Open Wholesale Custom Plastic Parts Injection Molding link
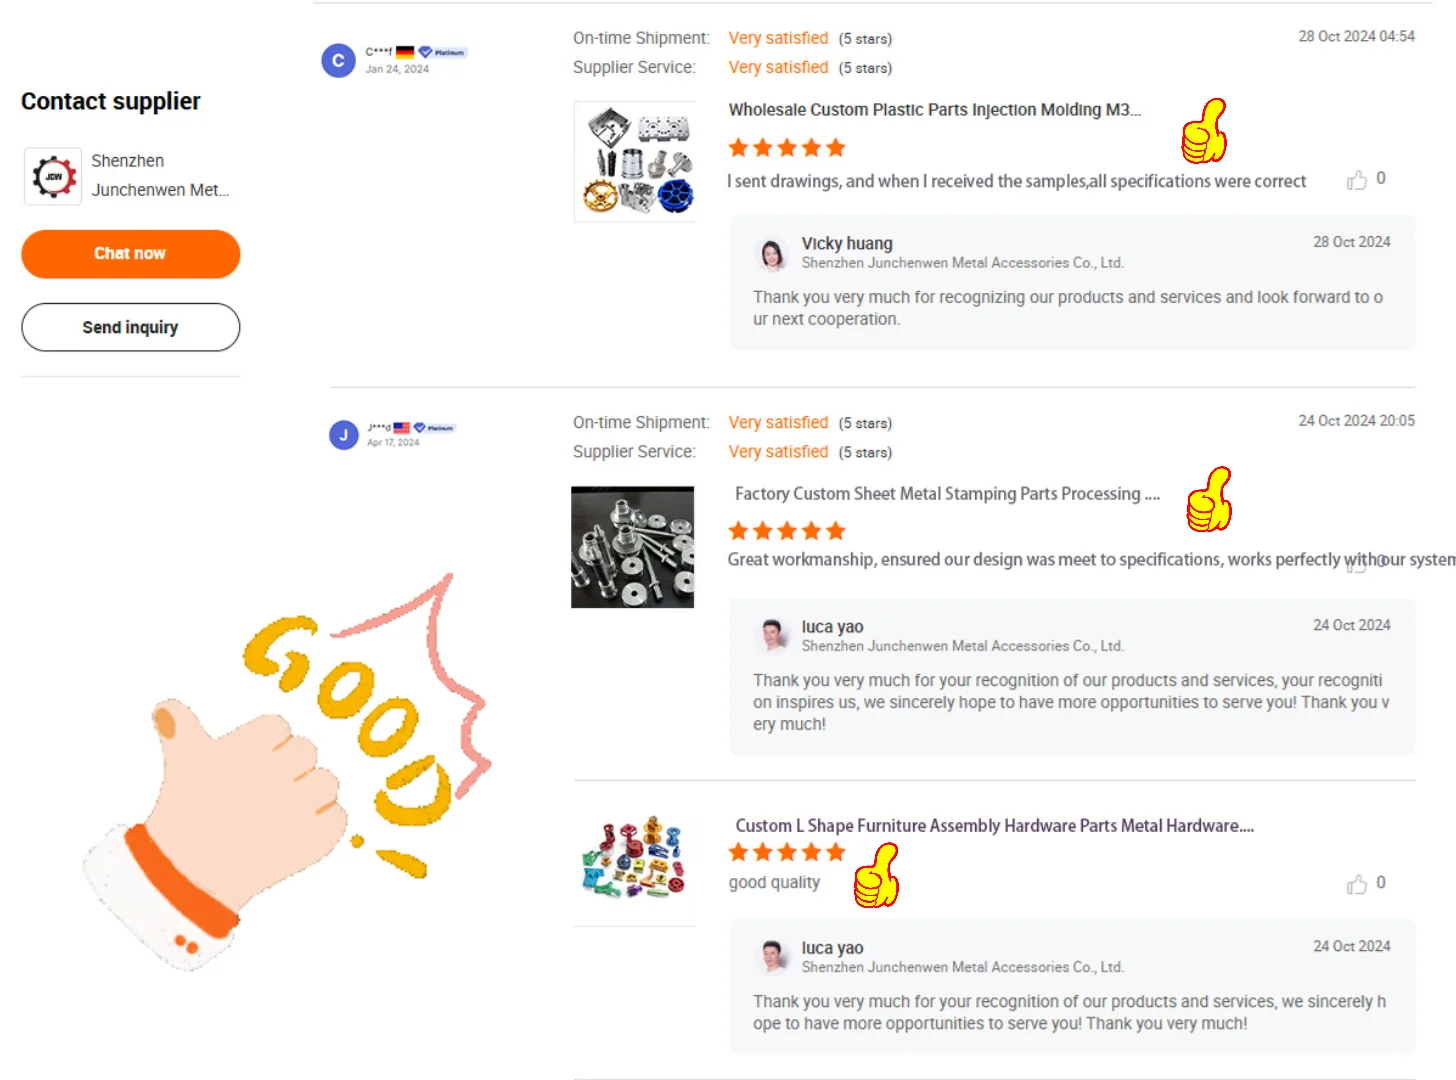This screenshot has width=1456, height=1080. pos(934,110)
